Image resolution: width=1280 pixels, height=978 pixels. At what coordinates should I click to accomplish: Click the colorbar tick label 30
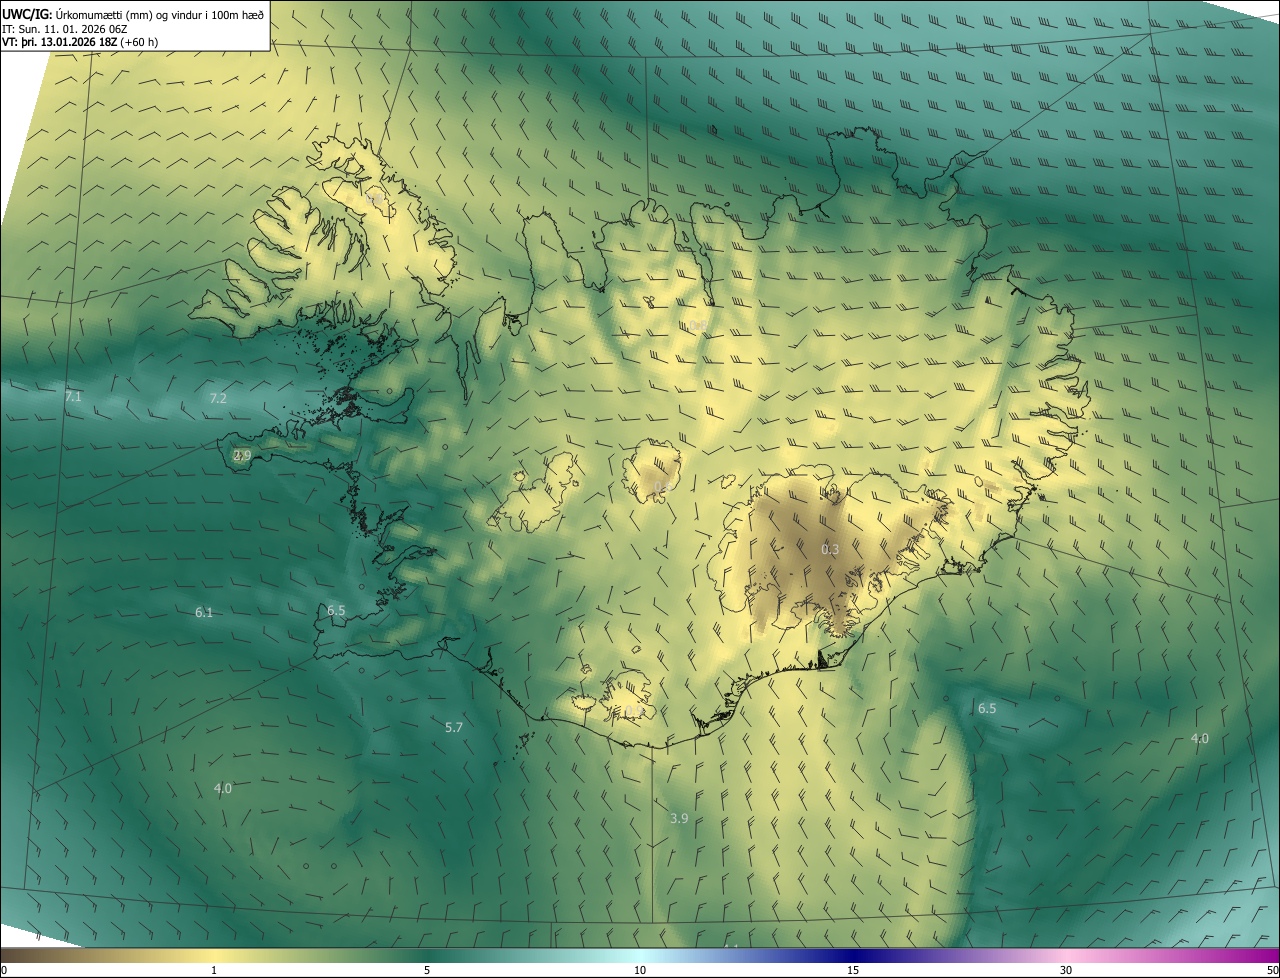(1066, 970)
